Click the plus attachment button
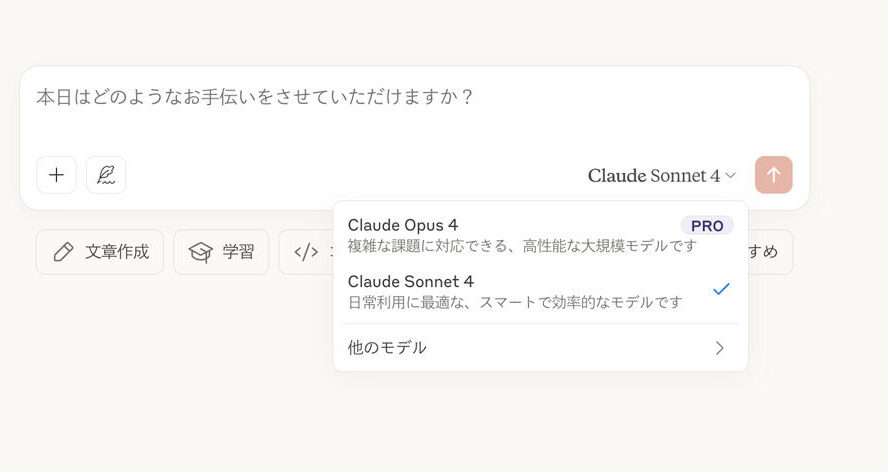 point(56,175)
